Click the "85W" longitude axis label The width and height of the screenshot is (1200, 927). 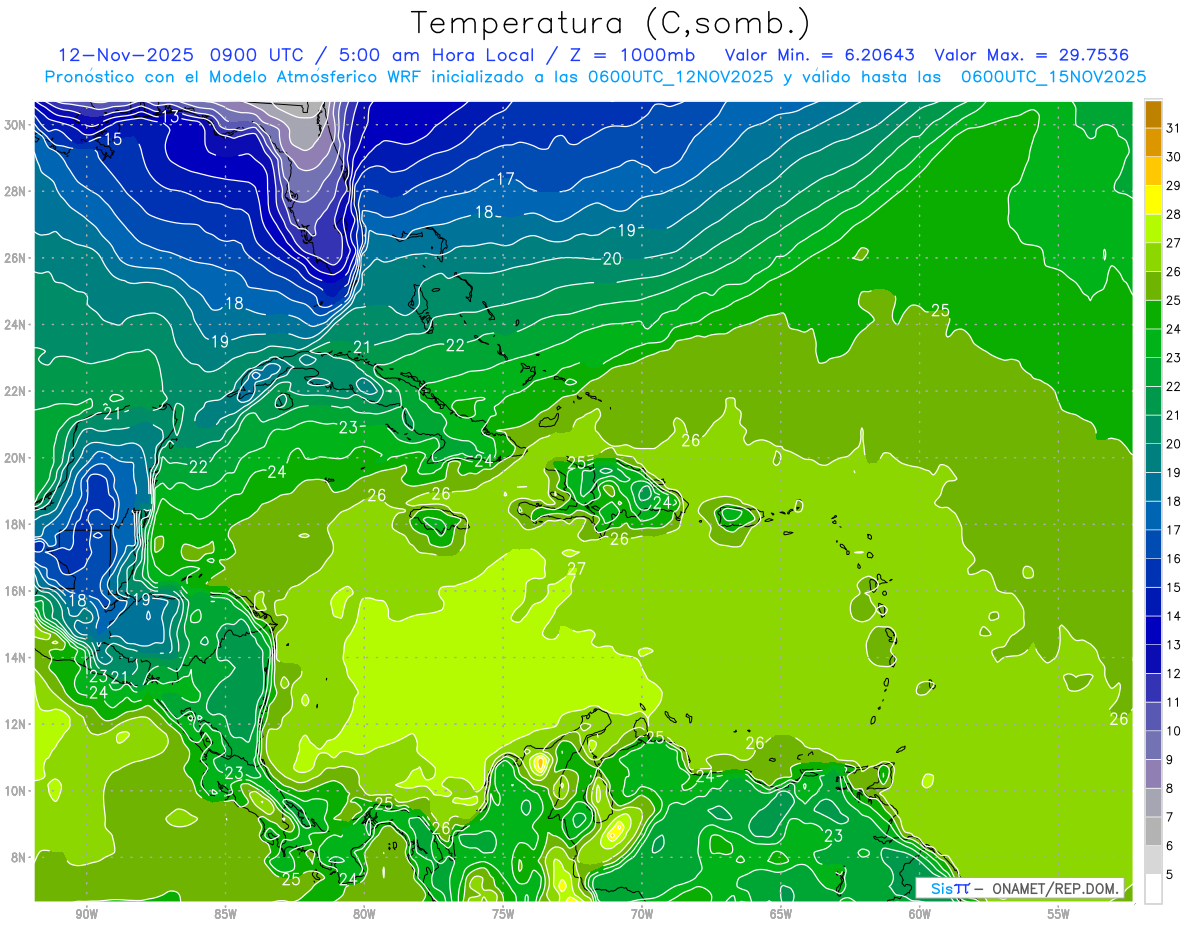[x=226, y=913]
